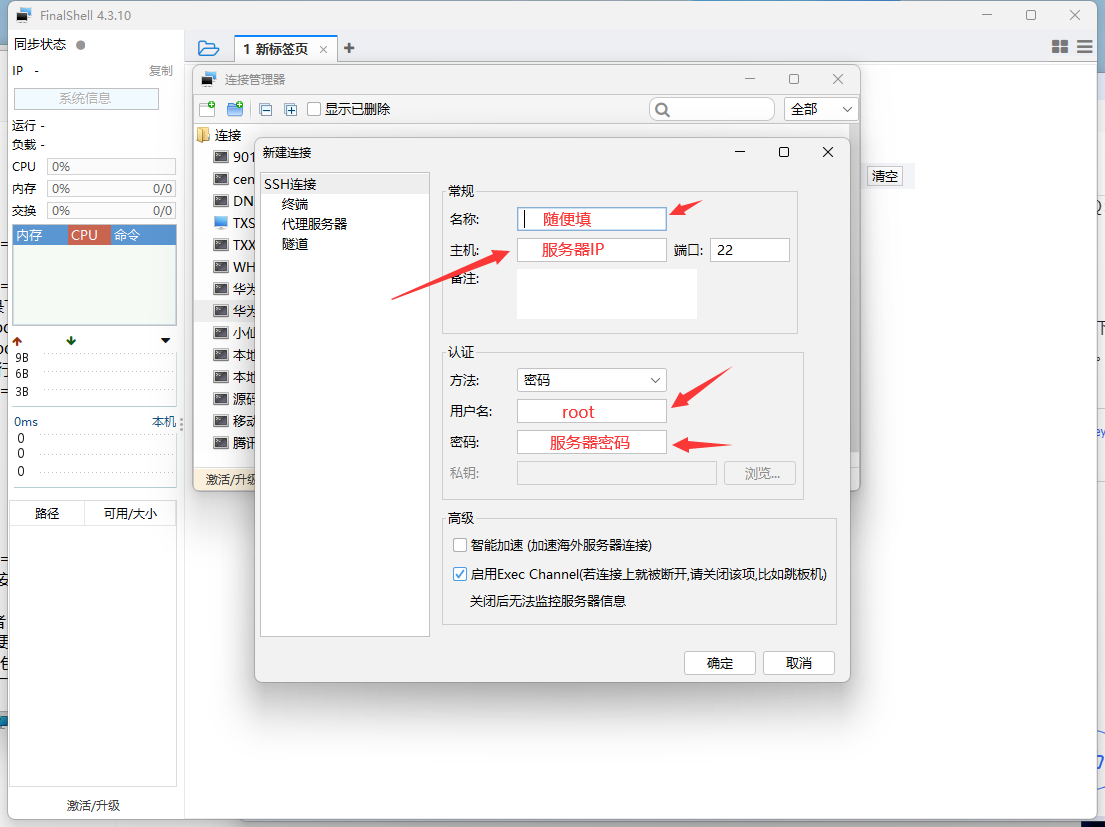The height and width of the screenshot is (827, 1105).
Task: Click the gray sync status dot
Action: tap(80, 45)
